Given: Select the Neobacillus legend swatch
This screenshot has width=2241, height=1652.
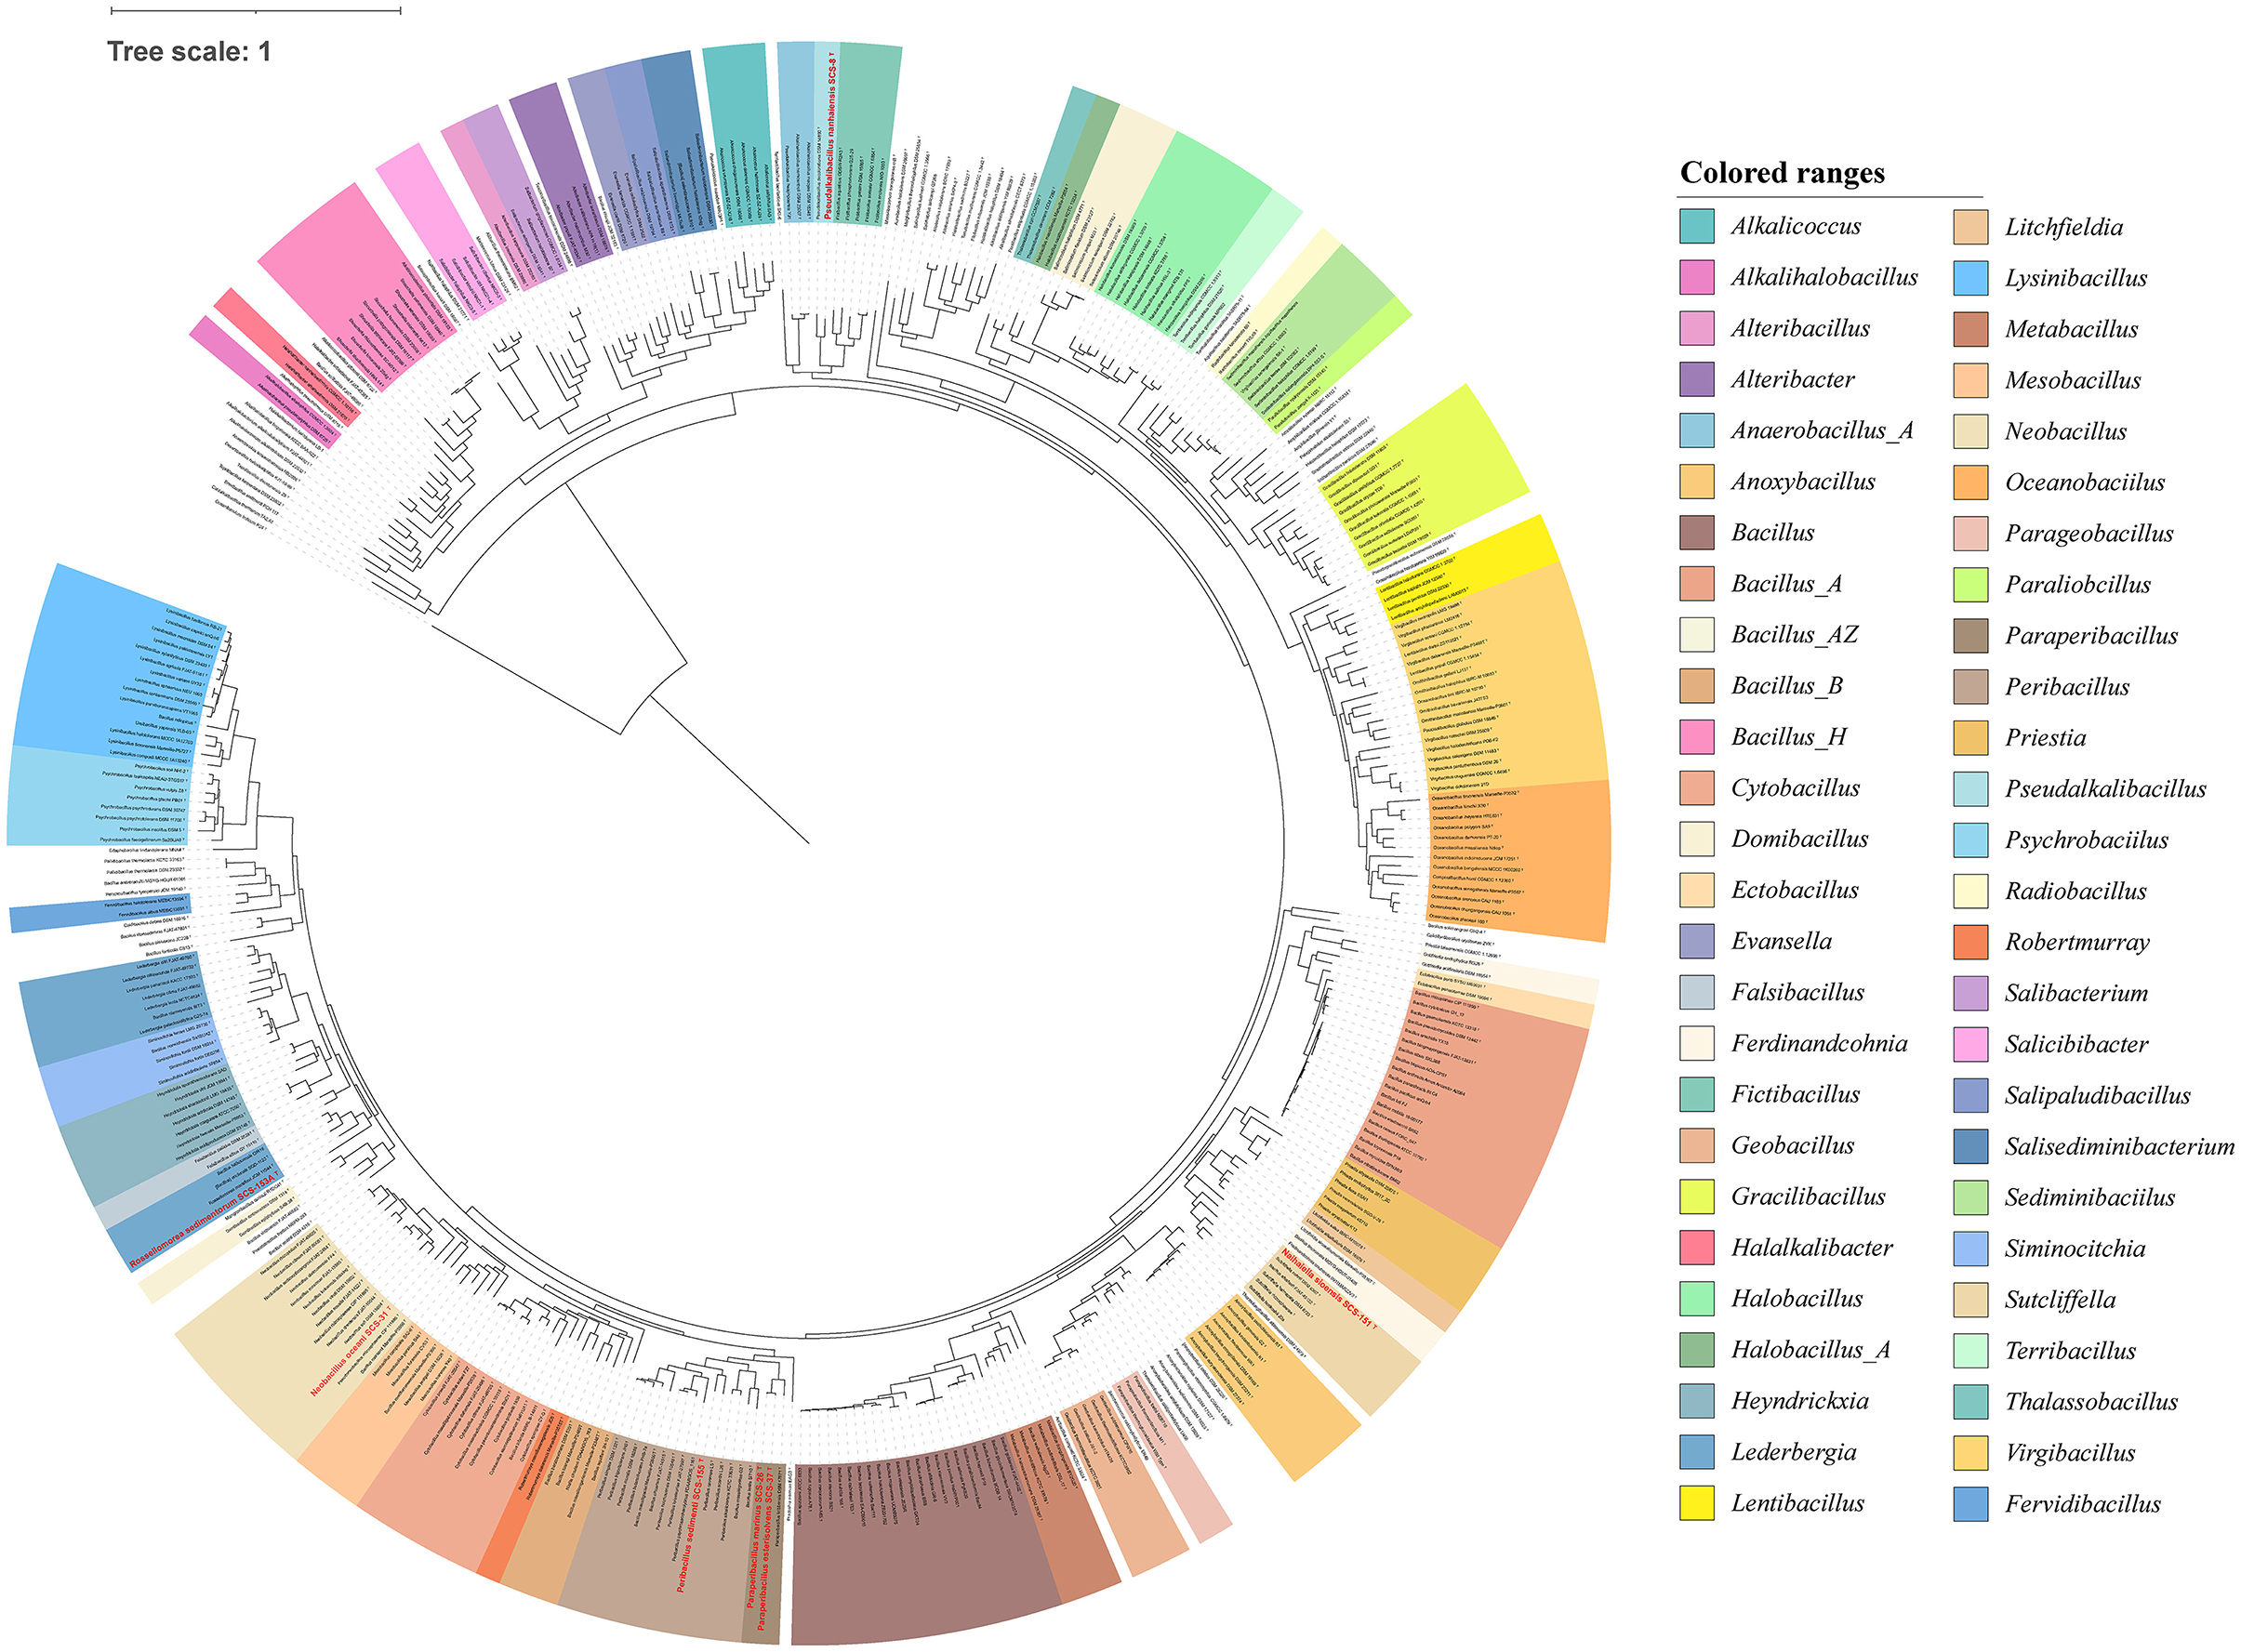Looking at the screenshot, I should (1970, 430).
